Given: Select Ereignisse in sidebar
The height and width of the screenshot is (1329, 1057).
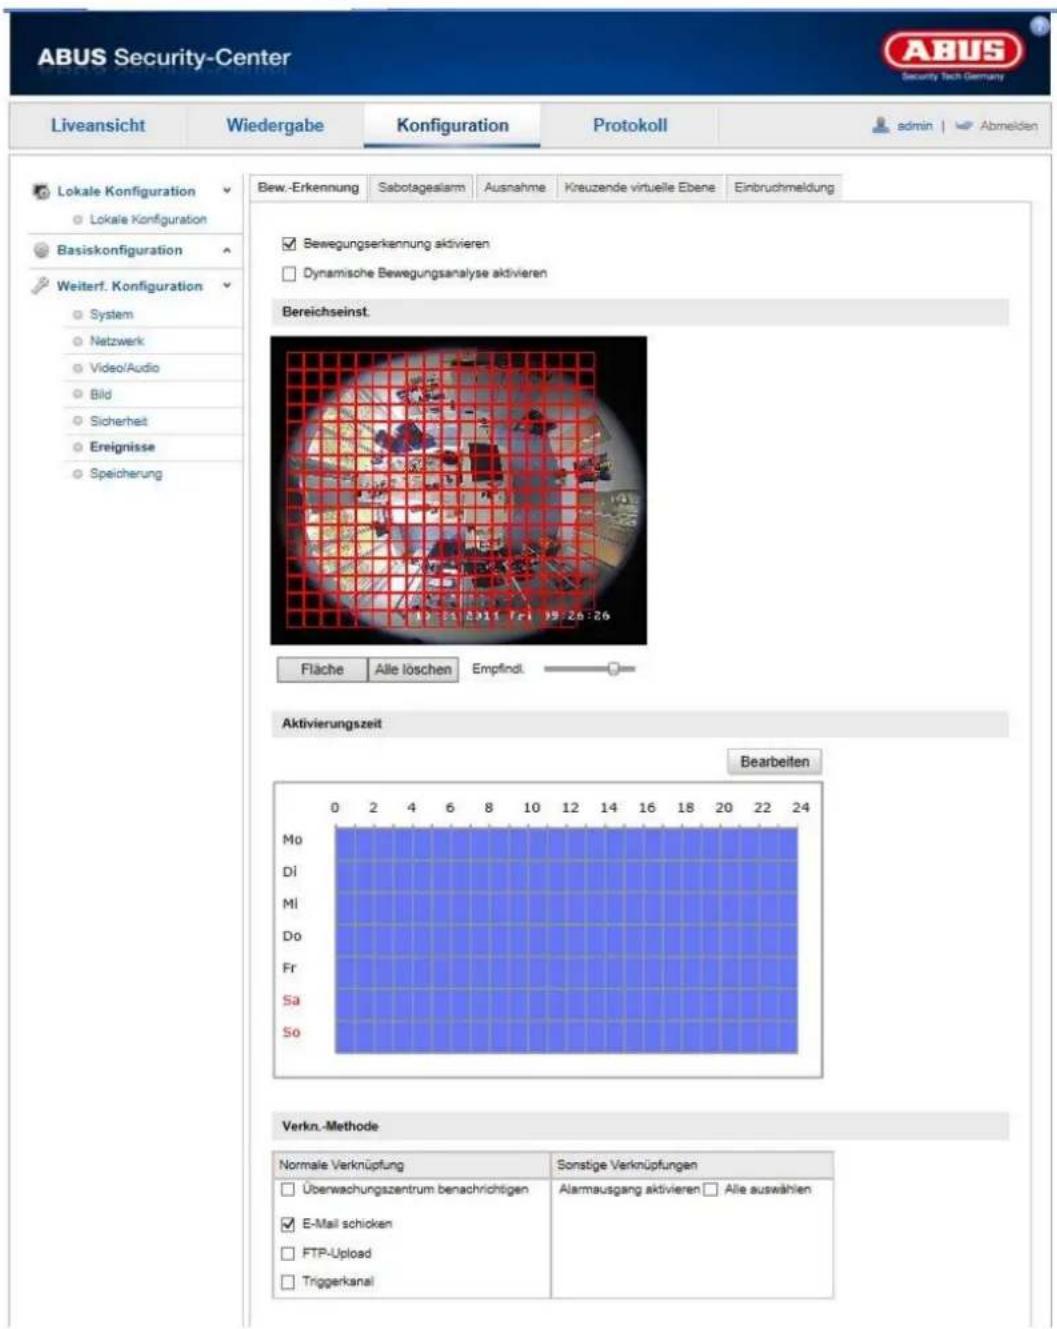Looking at the screenshot, I should 122,448.
